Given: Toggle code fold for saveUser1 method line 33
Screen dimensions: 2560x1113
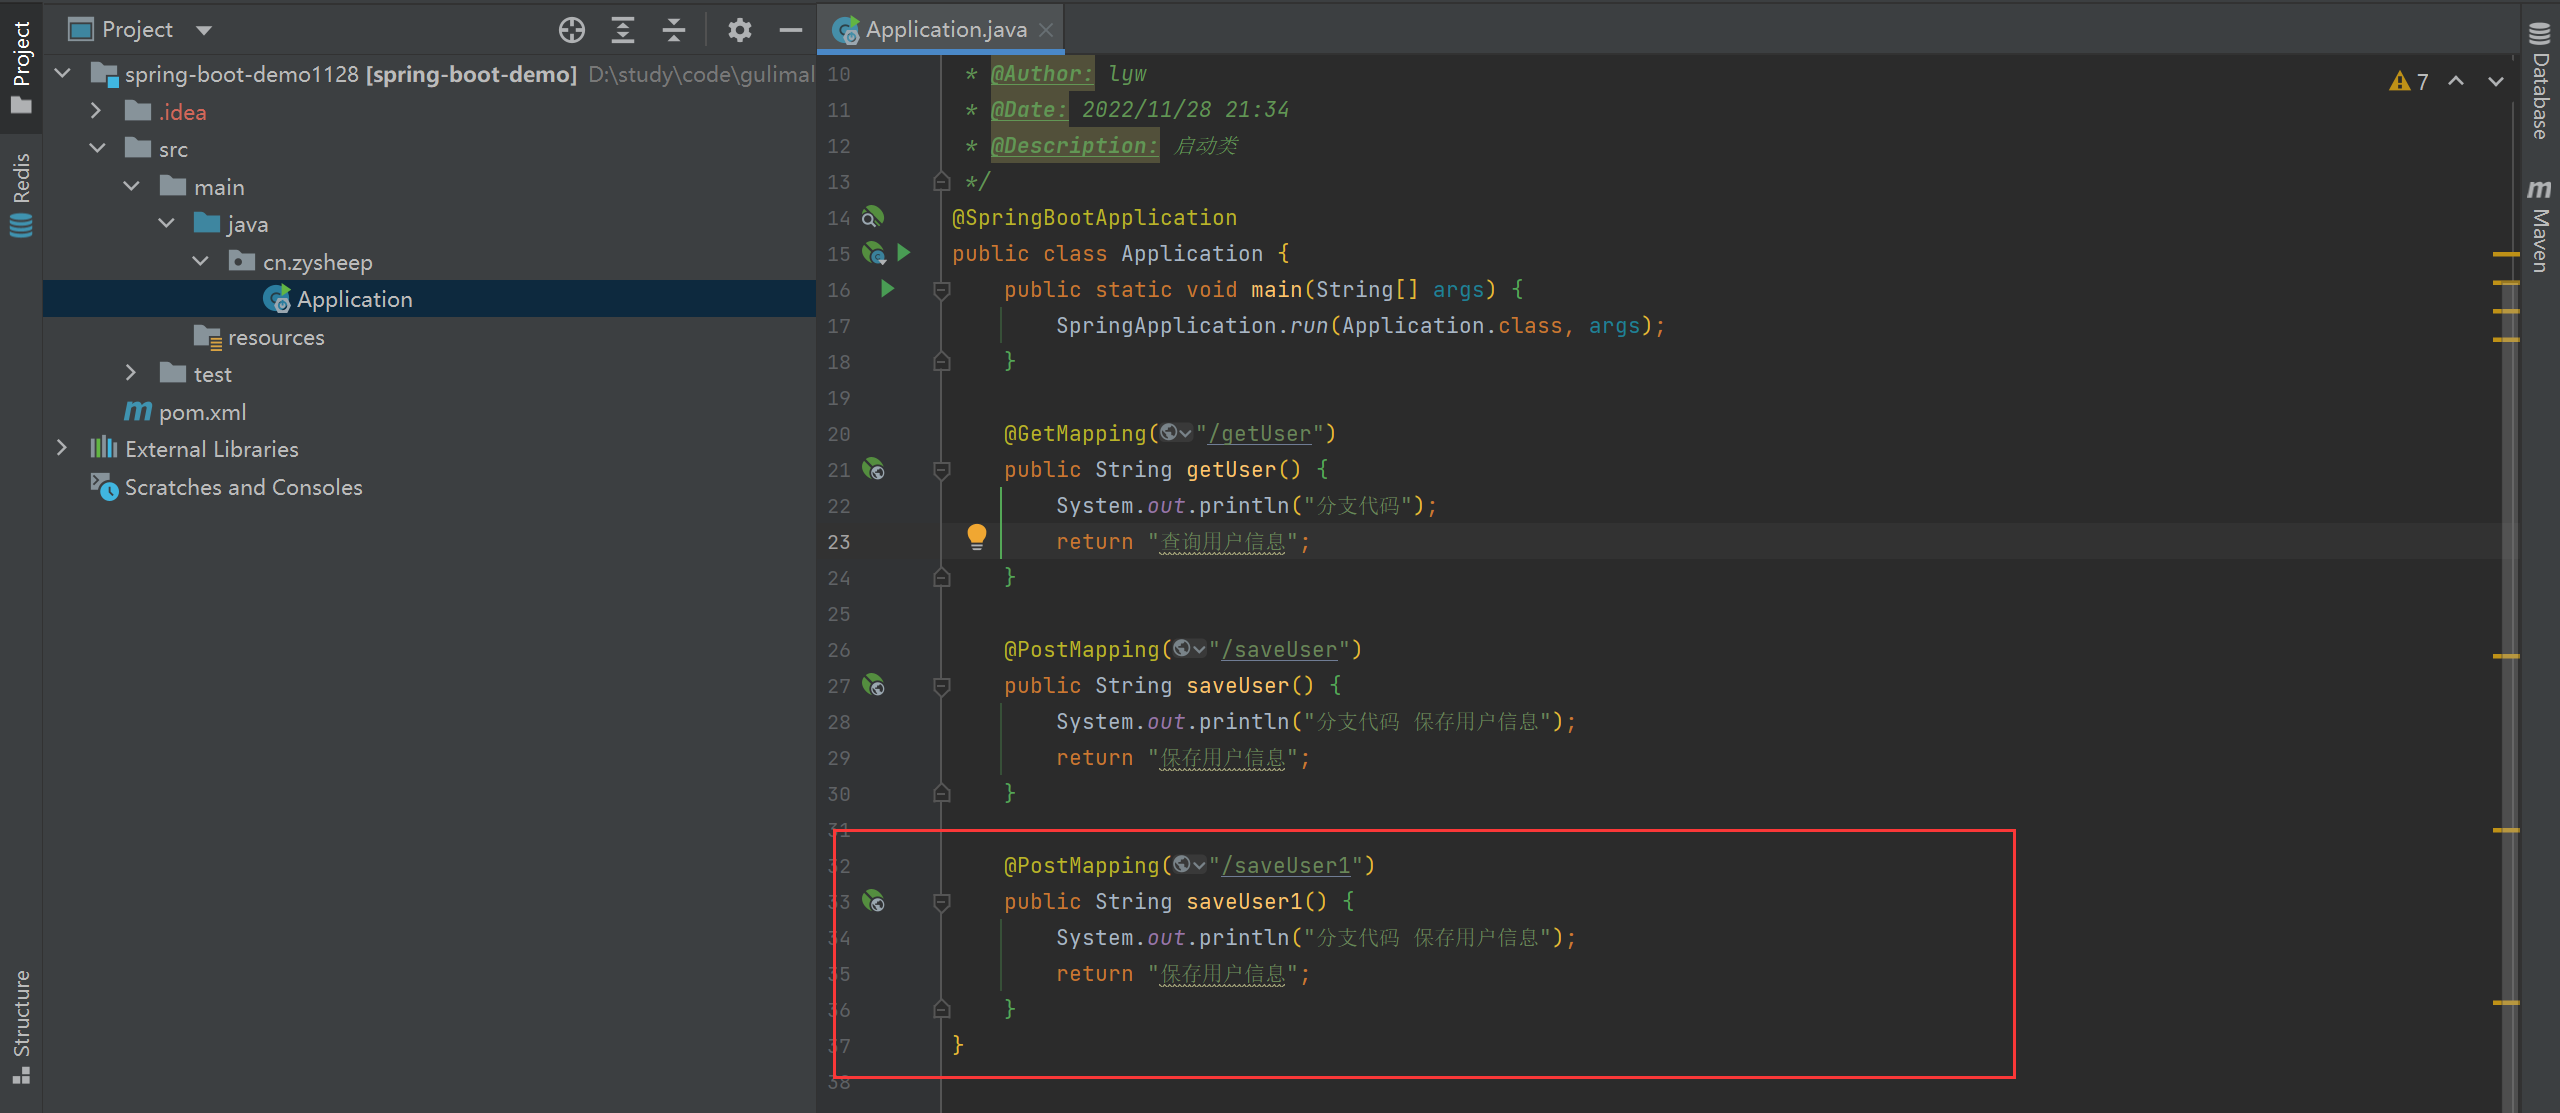Looking at the screenshot, I should point(941,902).
